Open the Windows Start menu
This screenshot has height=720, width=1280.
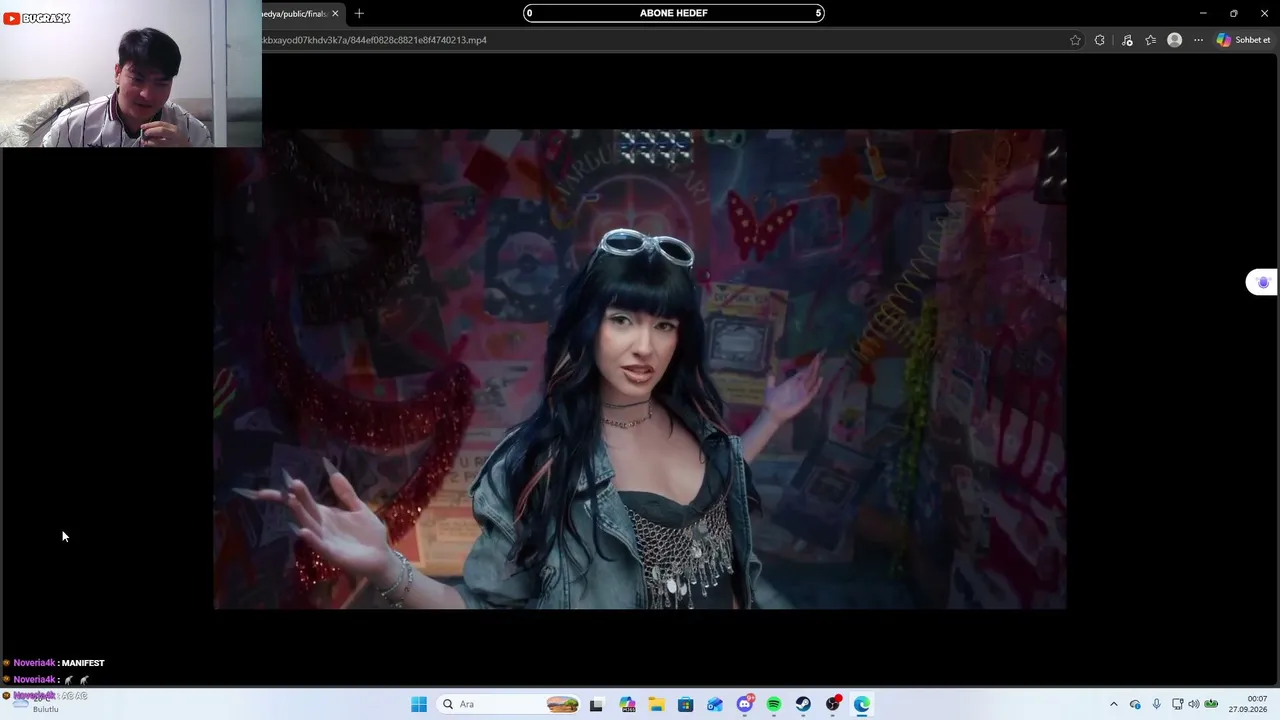tap(419, 704)
